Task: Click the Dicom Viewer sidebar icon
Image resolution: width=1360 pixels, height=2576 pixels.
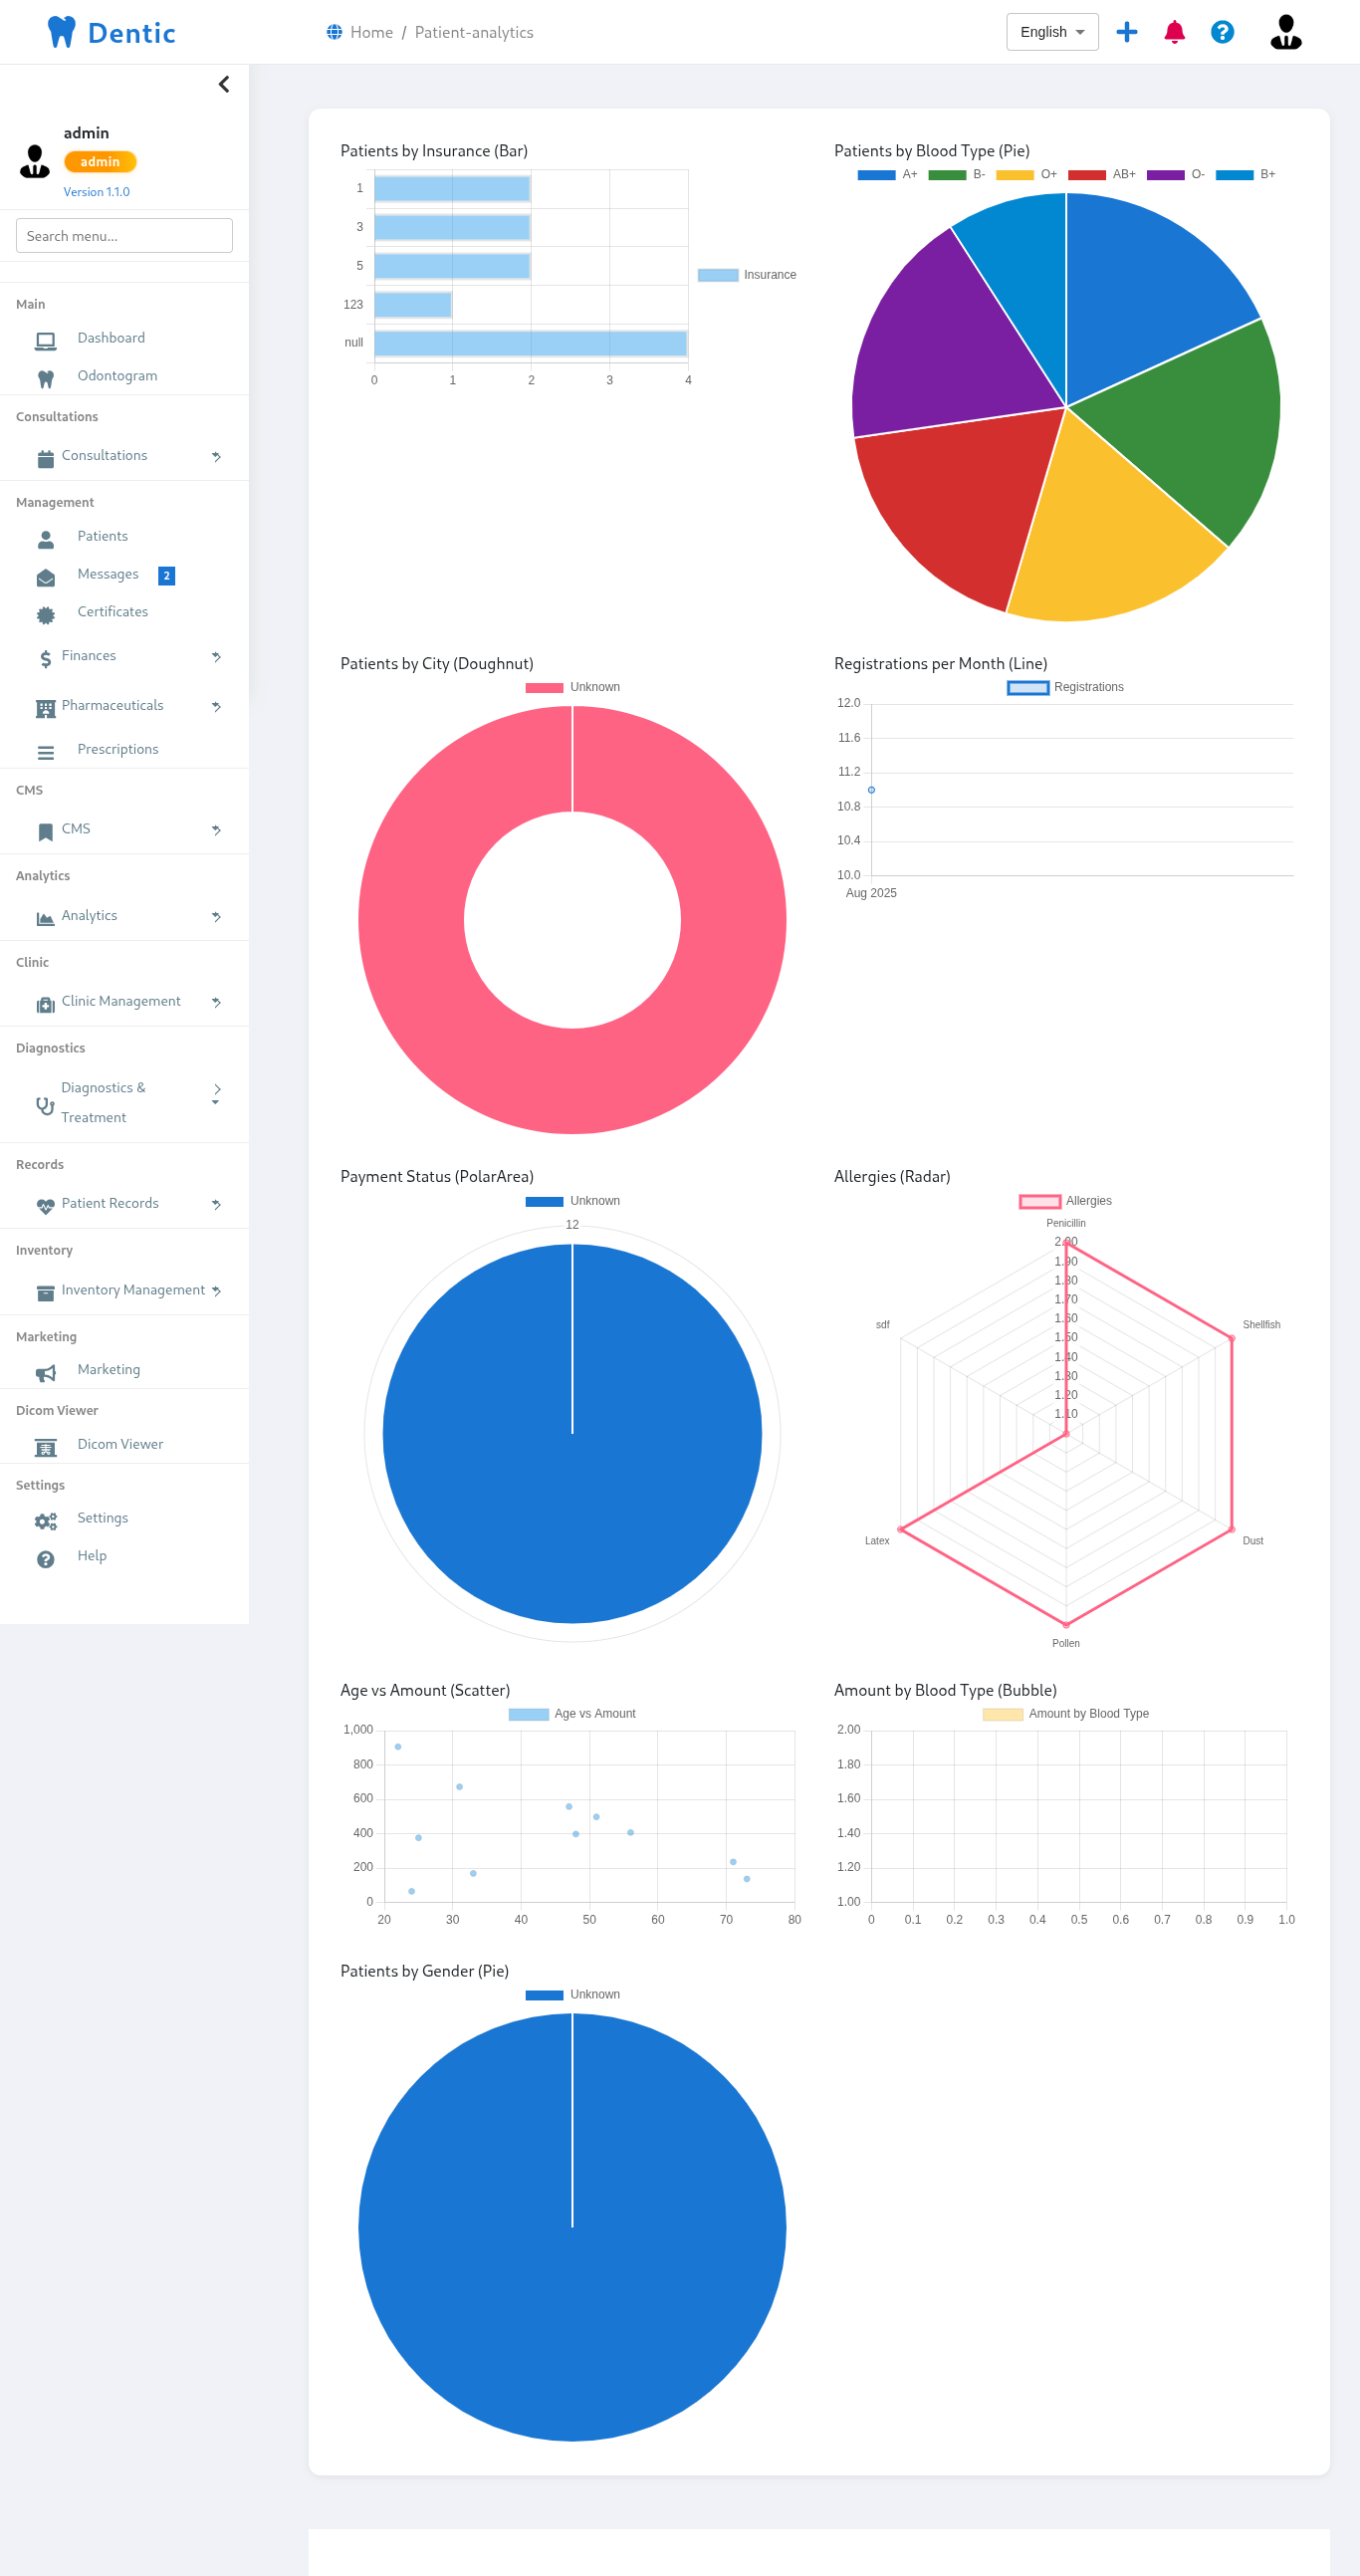Action: pos(46,1446)
